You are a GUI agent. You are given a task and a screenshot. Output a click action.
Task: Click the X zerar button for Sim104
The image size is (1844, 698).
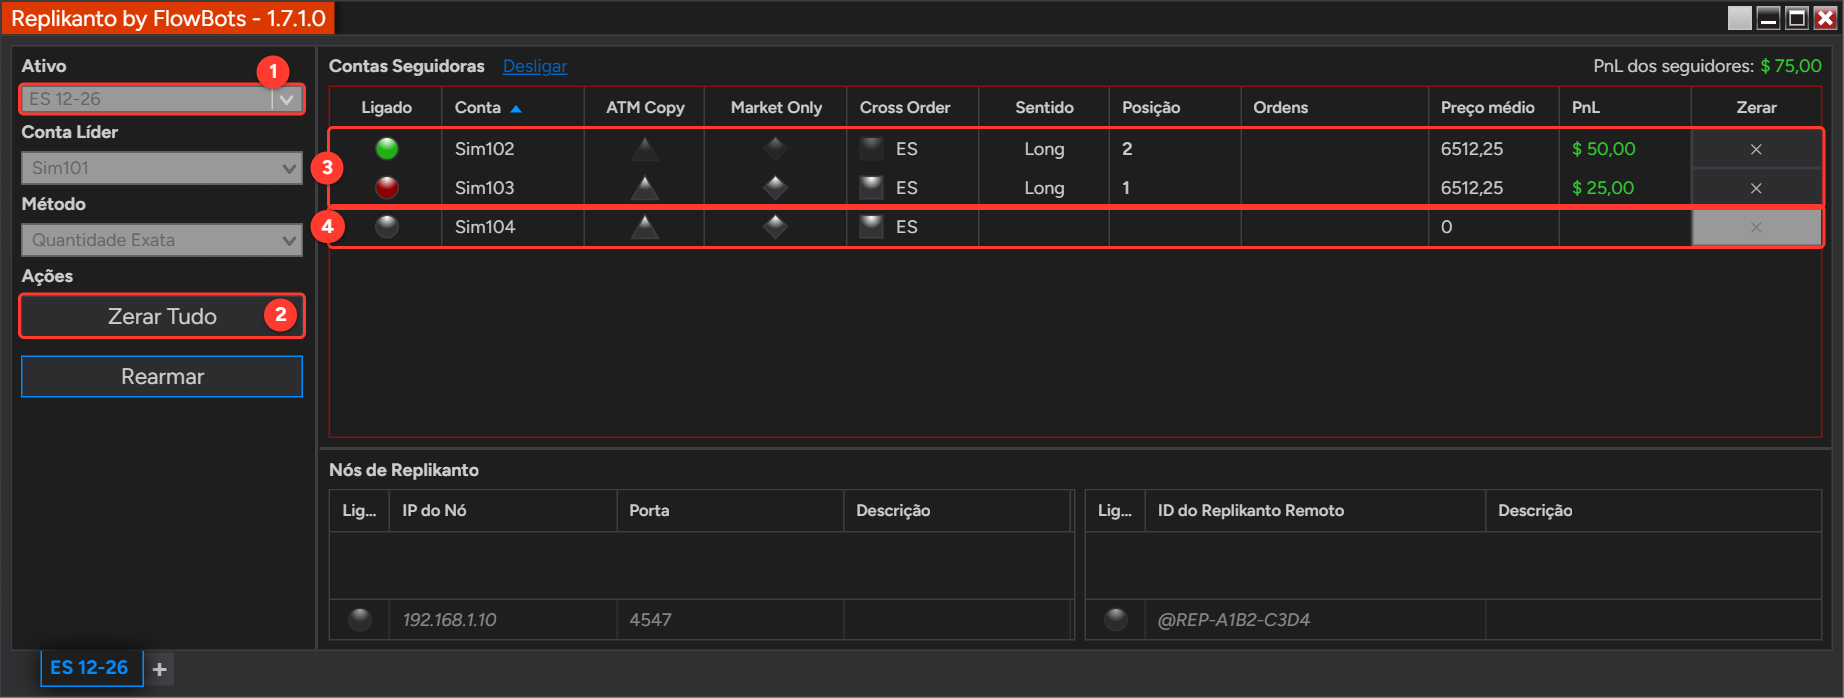[x=1756, y=227]
